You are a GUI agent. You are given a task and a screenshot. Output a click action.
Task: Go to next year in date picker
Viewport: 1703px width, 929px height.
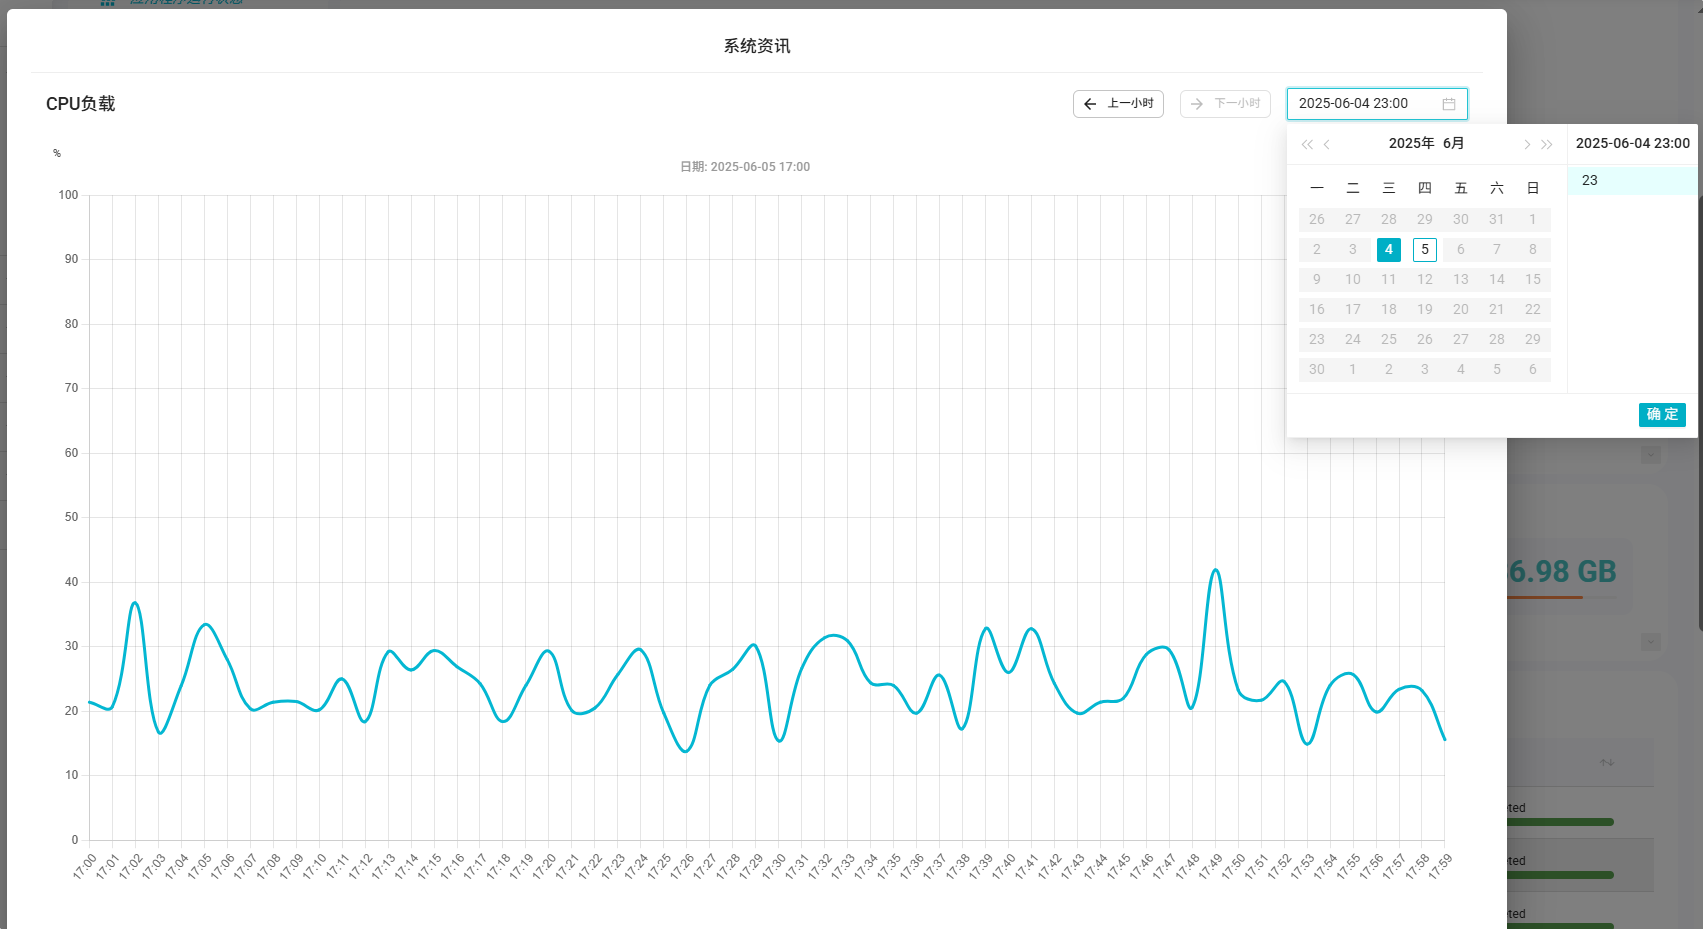pos(1547,144)
